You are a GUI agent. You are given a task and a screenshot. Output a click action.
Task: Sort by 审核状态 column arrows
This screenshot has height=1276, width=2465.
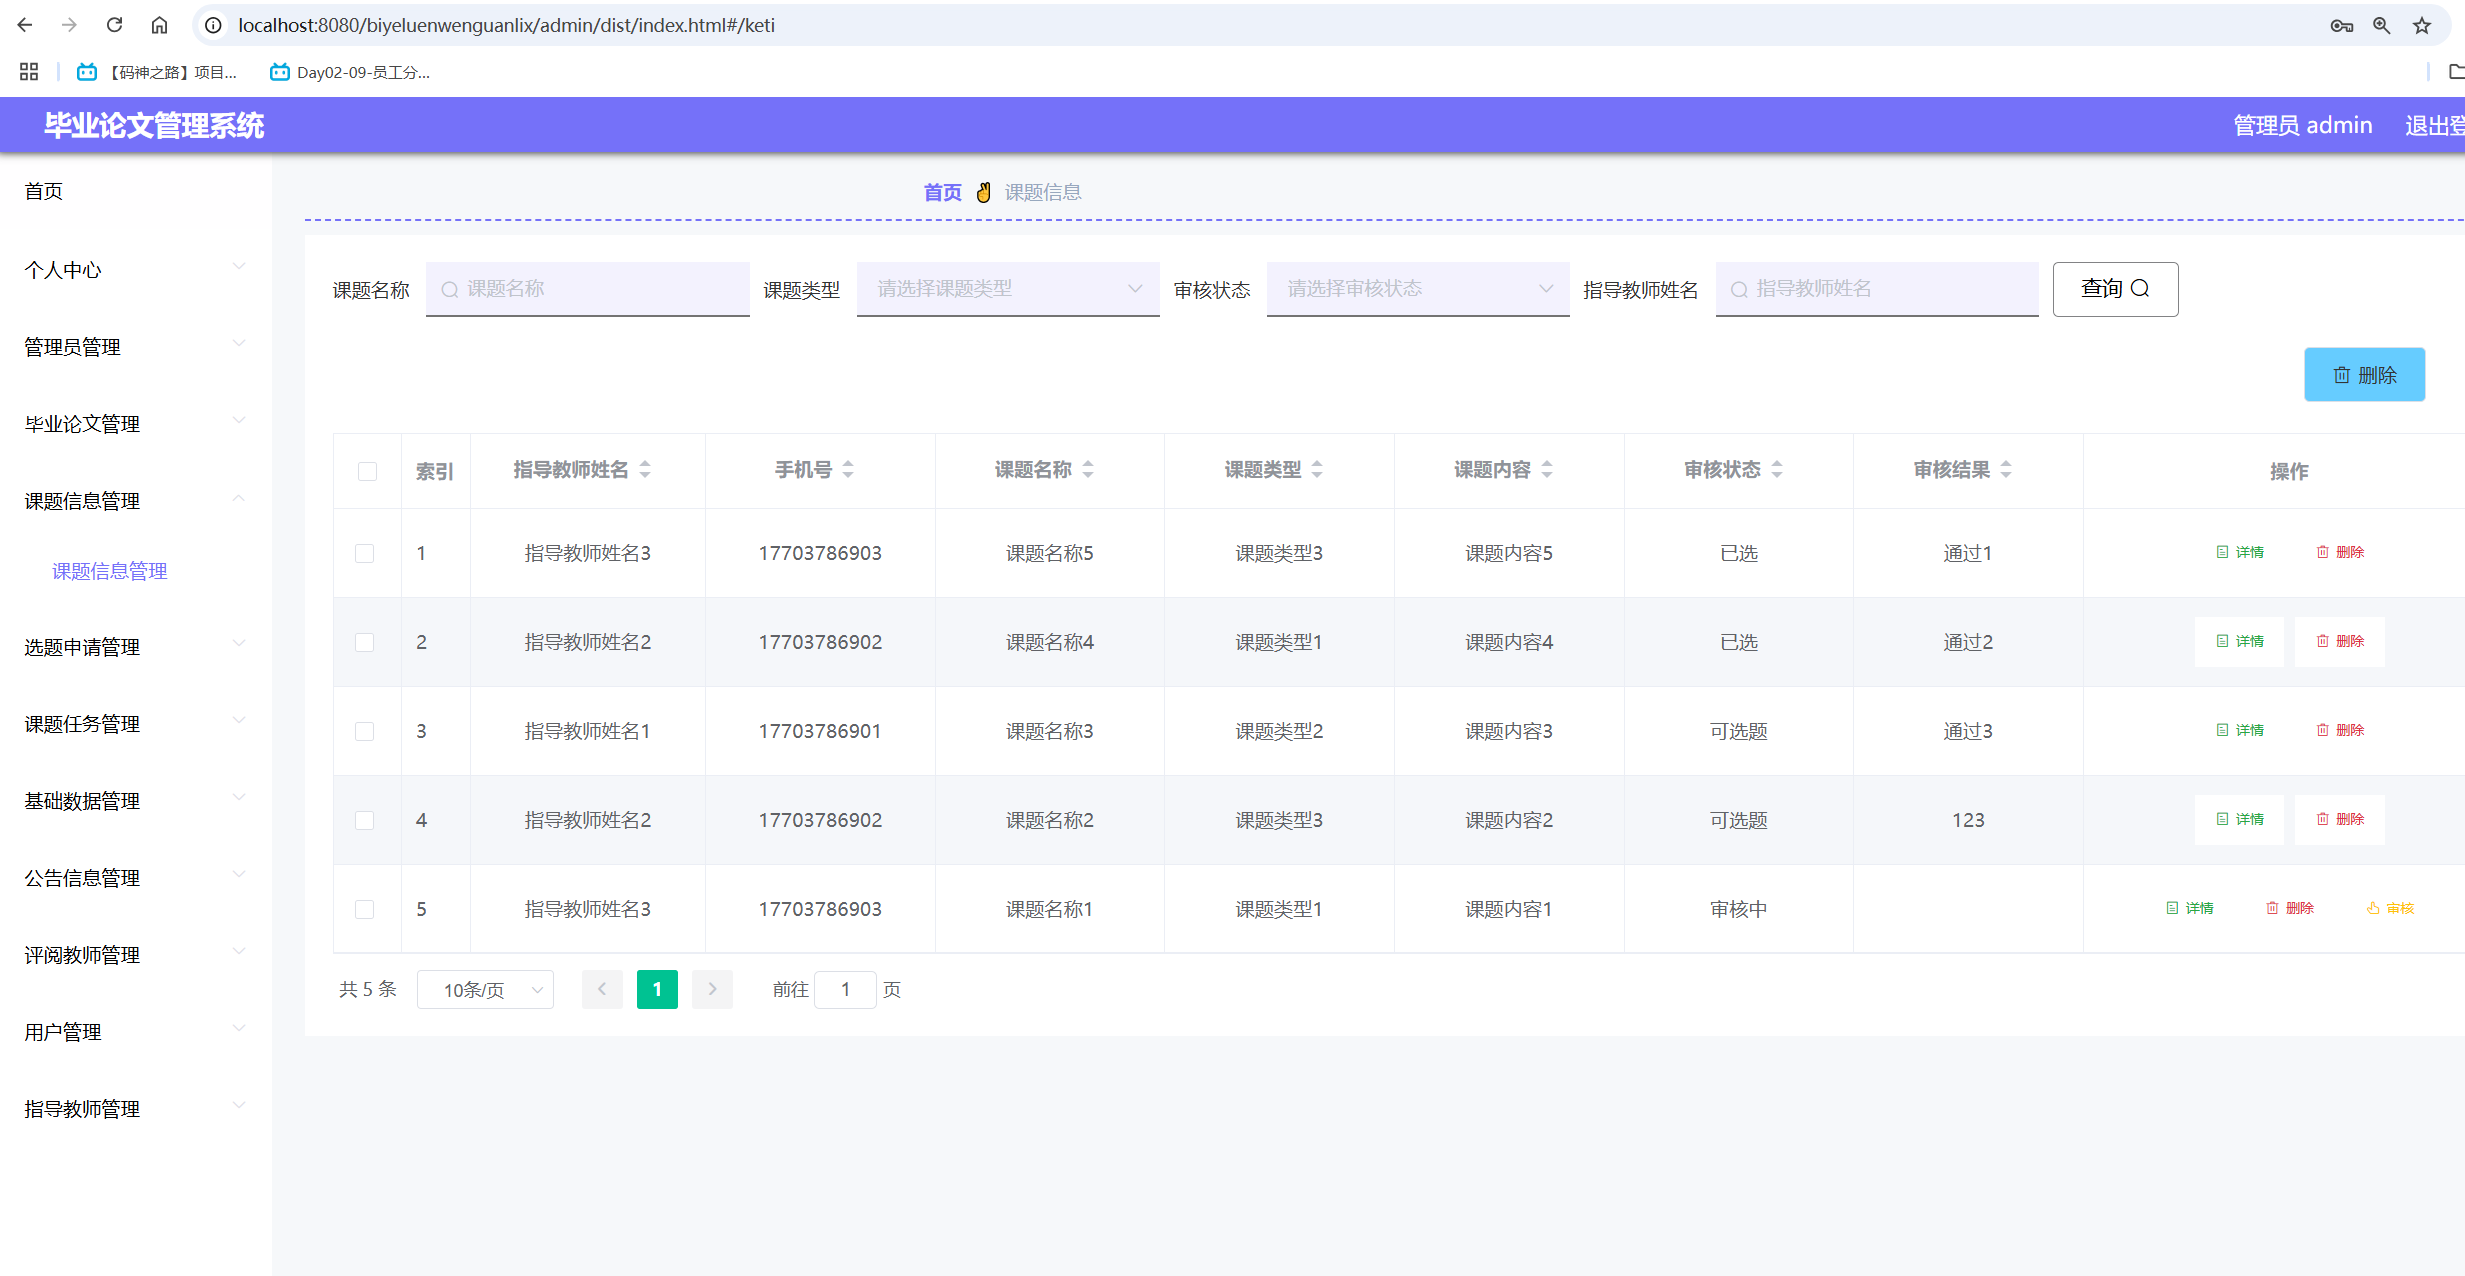pos(1777,469)
